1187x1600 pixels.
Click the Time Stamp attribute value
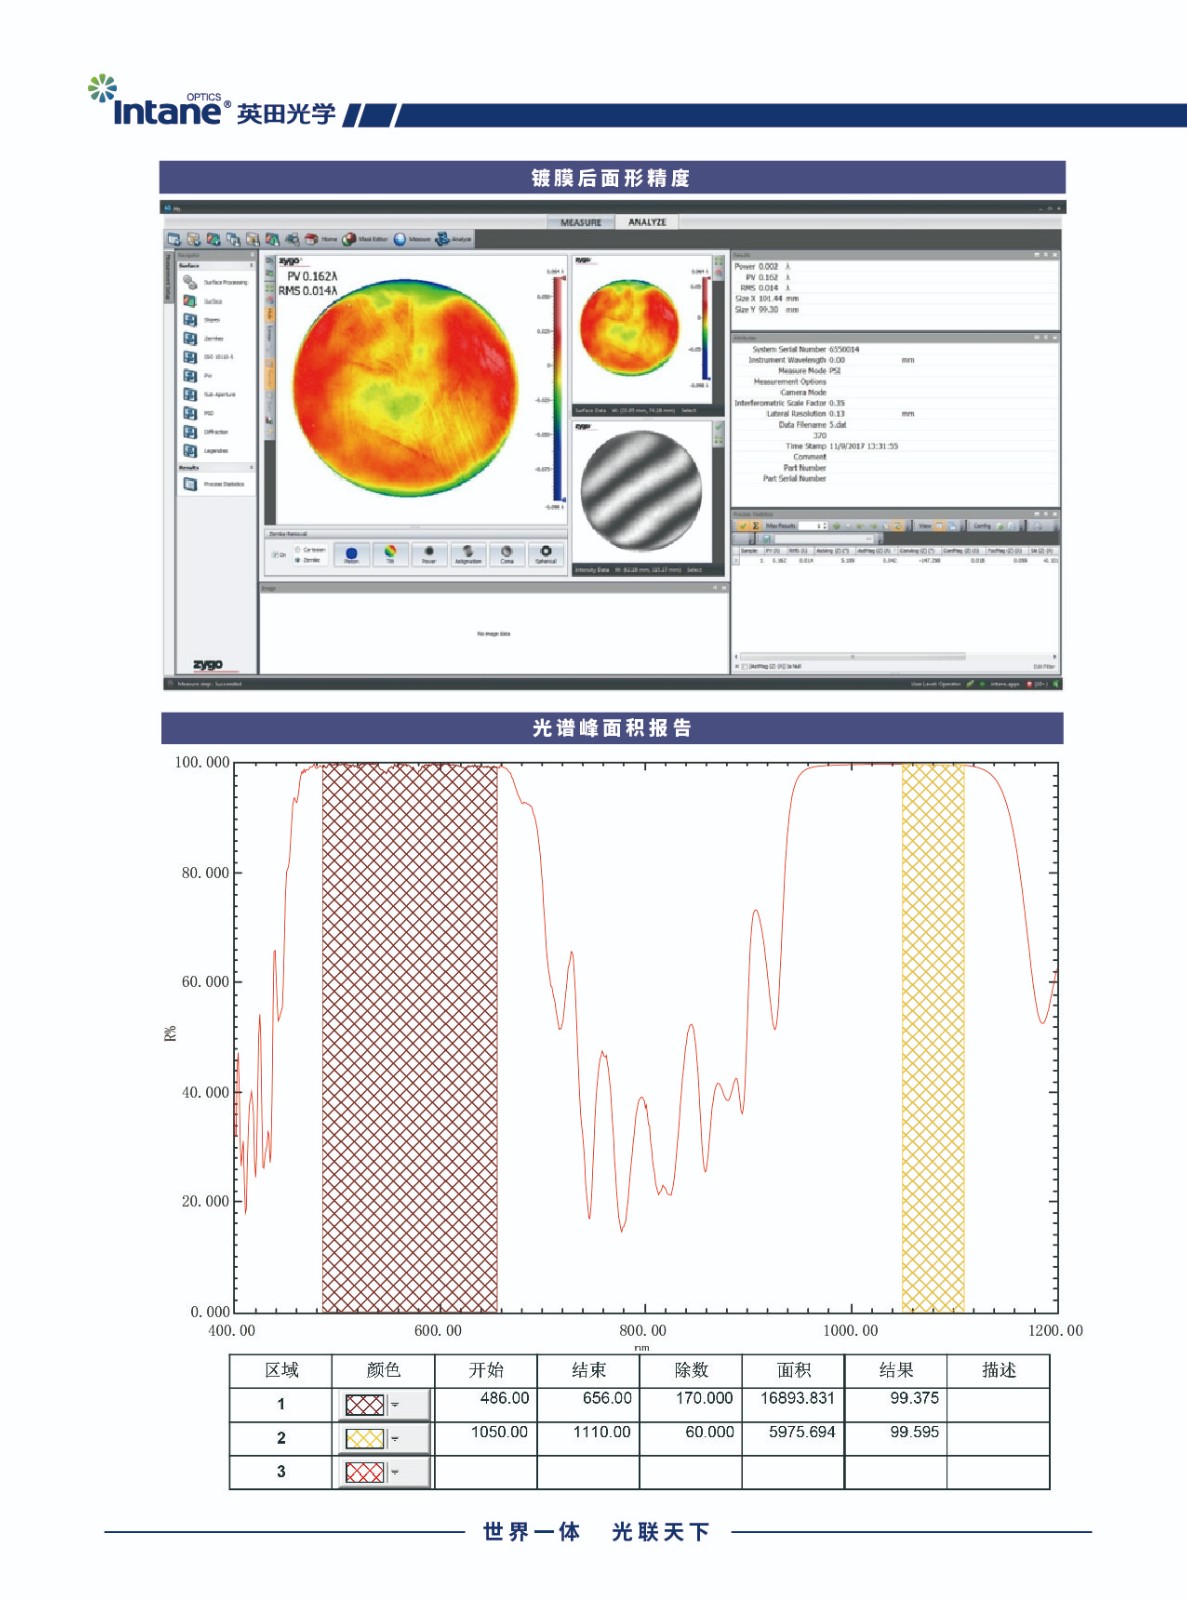click(864, 446)
